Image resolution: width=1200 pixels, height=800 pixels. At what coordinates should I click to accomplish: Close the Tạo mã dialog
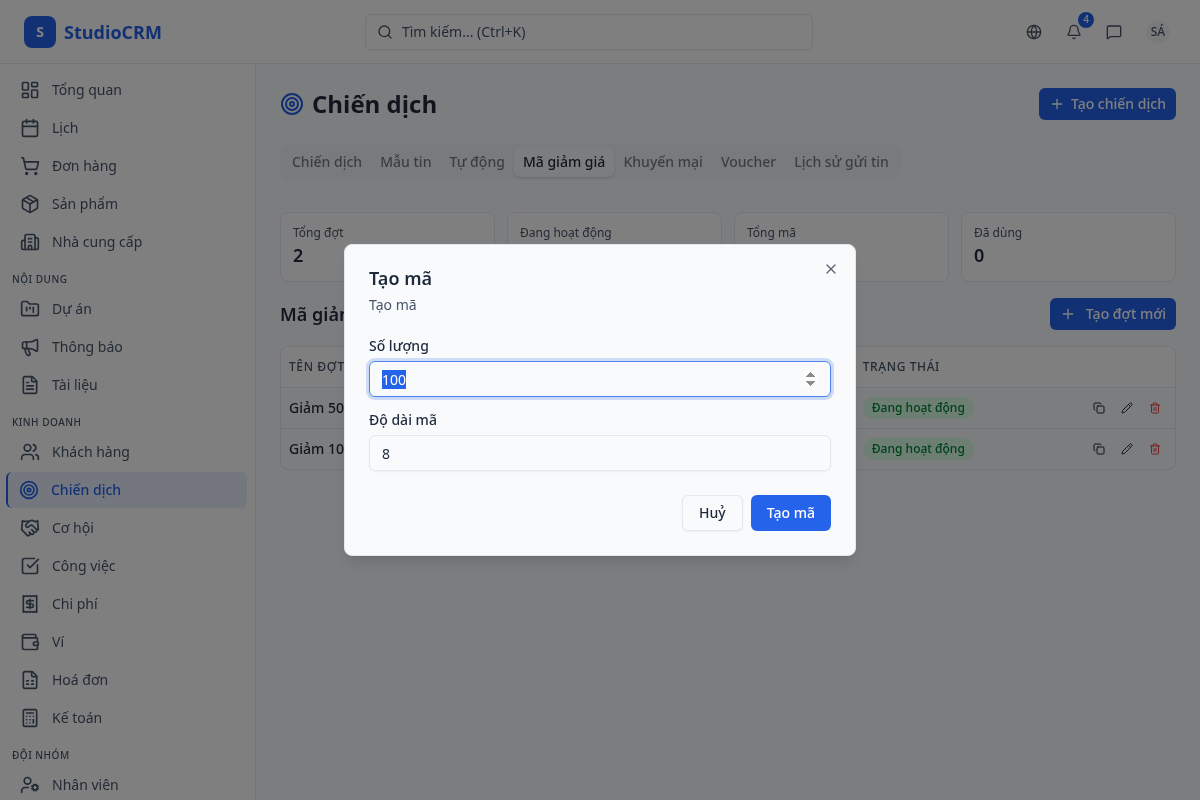[x=831, y=269]
